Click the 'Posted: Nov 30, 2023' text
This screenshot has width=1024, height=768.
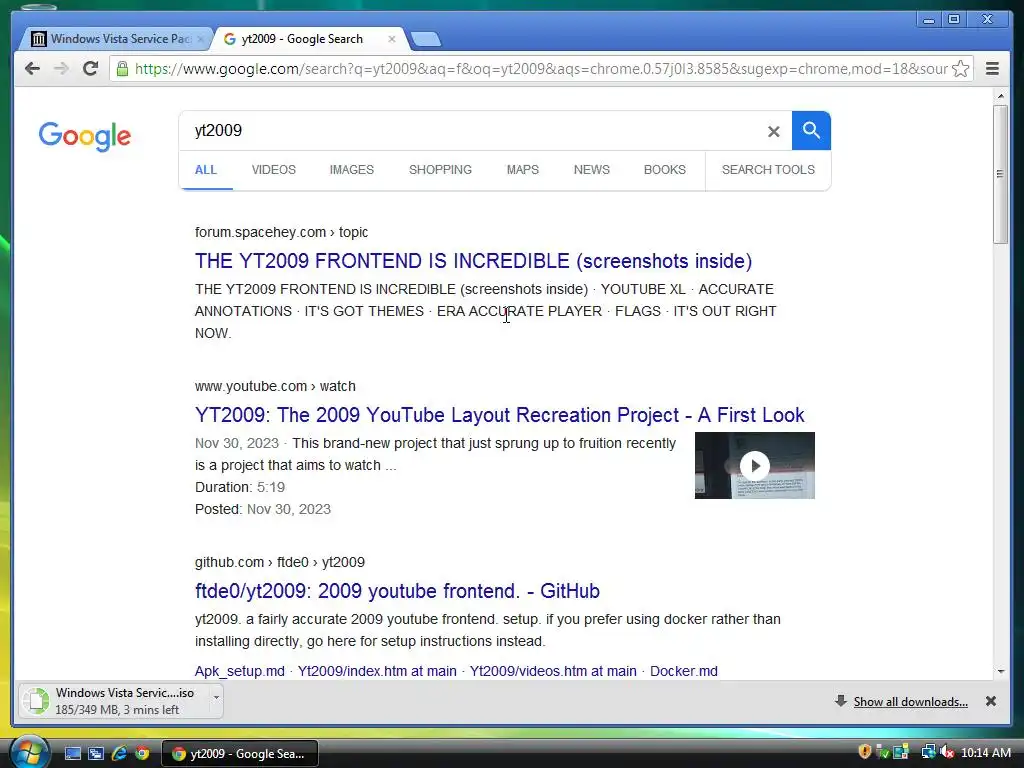[263, 509]
